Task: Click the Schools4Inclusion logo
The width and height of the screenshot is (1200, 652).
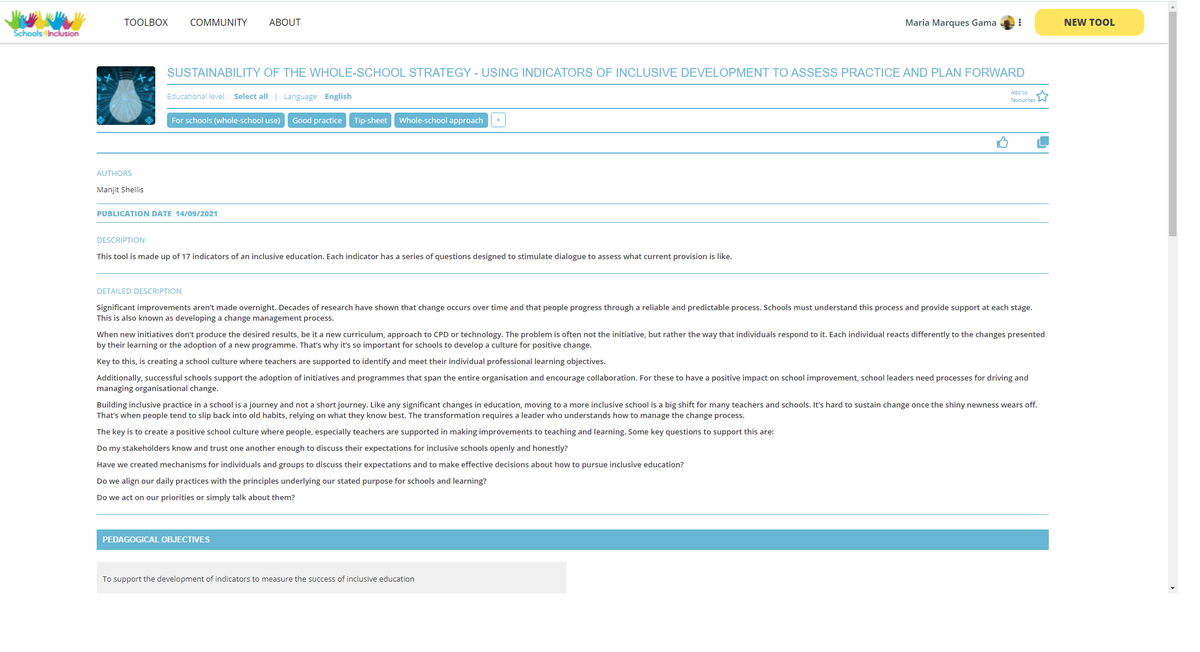Action: 46,23
